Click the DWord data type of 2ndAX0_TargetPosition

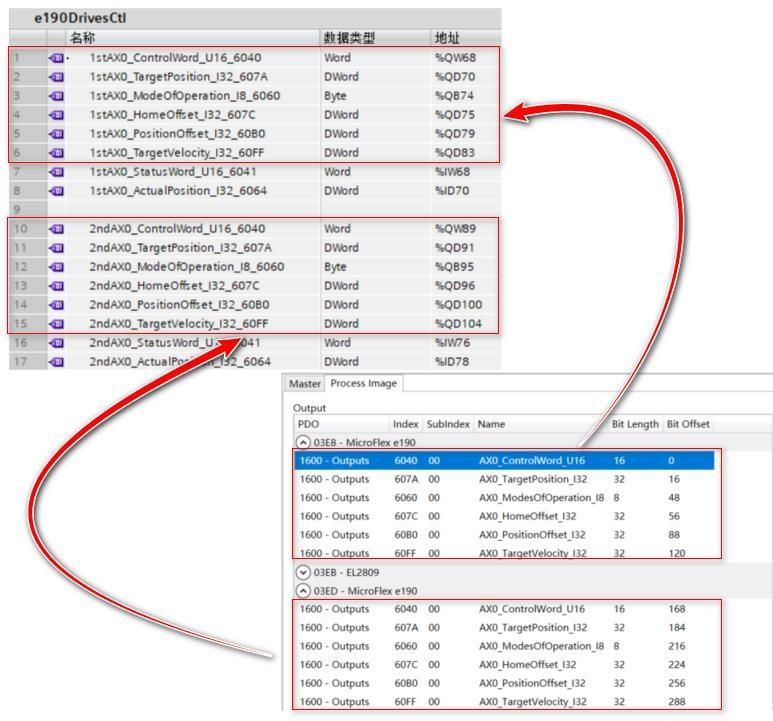[341, 248]
